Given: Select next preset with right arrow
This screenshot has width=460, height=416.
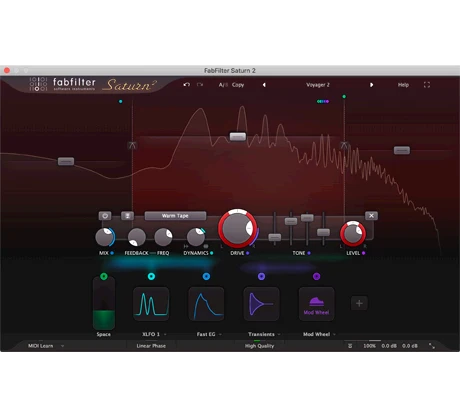Looking at the screenshot, I should [x=371, y=85].
